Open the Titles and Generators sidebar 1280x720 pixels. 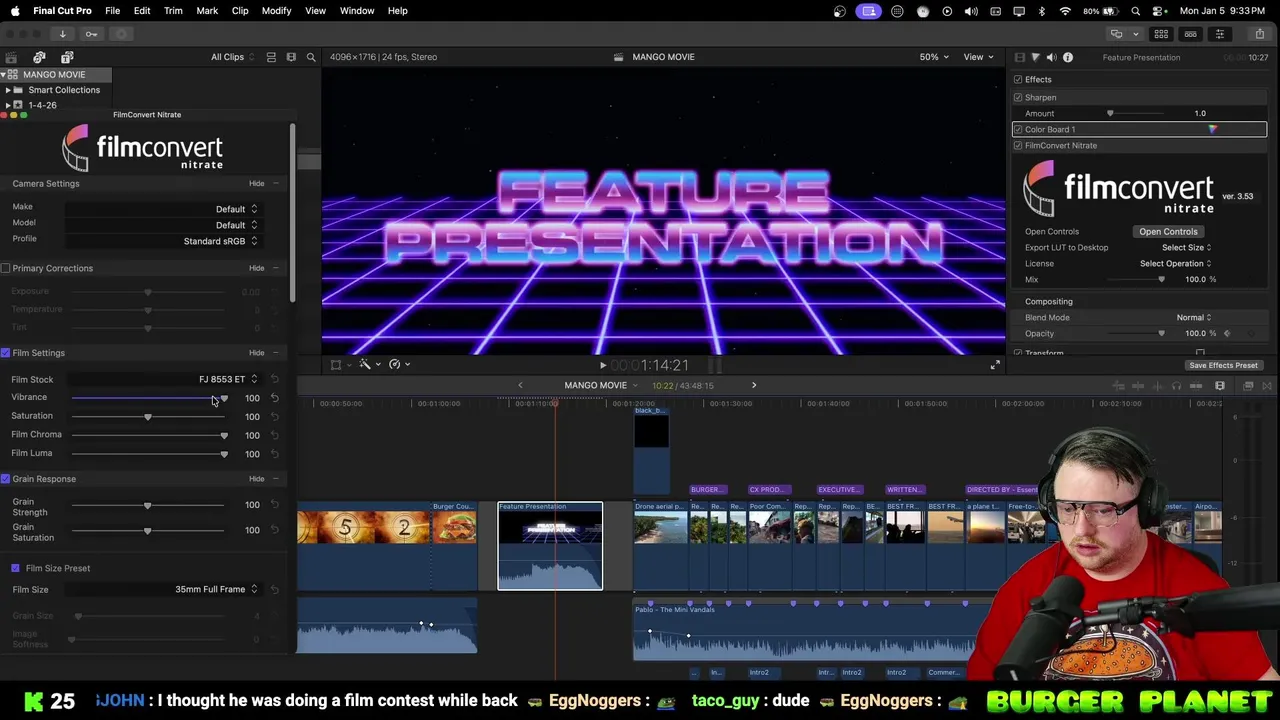click(67, 57)
